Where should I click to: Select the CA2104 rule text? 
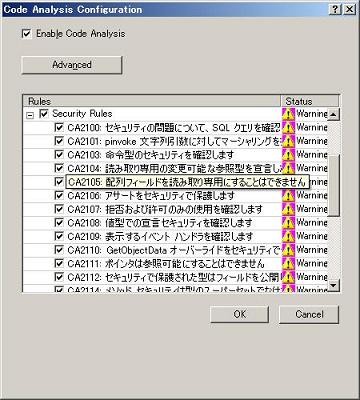[x=174, y=168]
